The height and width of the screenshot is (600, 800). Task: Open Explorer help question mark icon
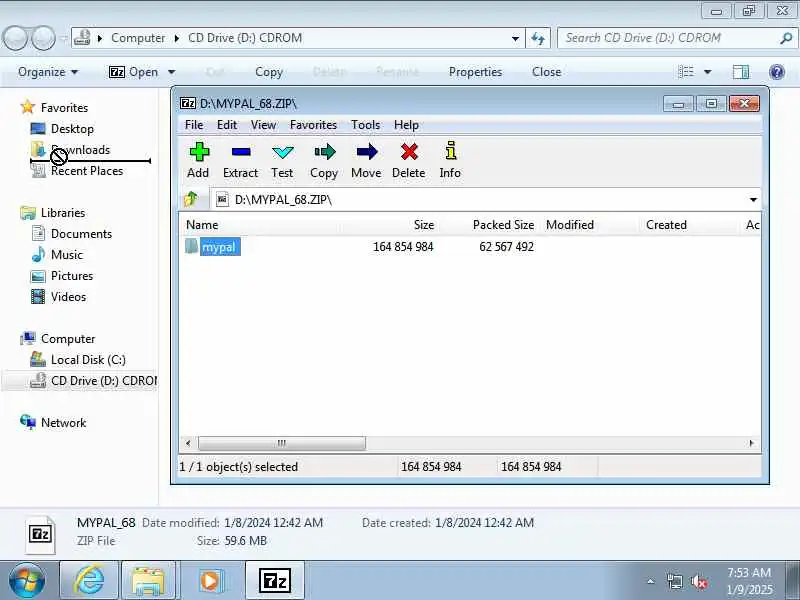coord(777,72)
